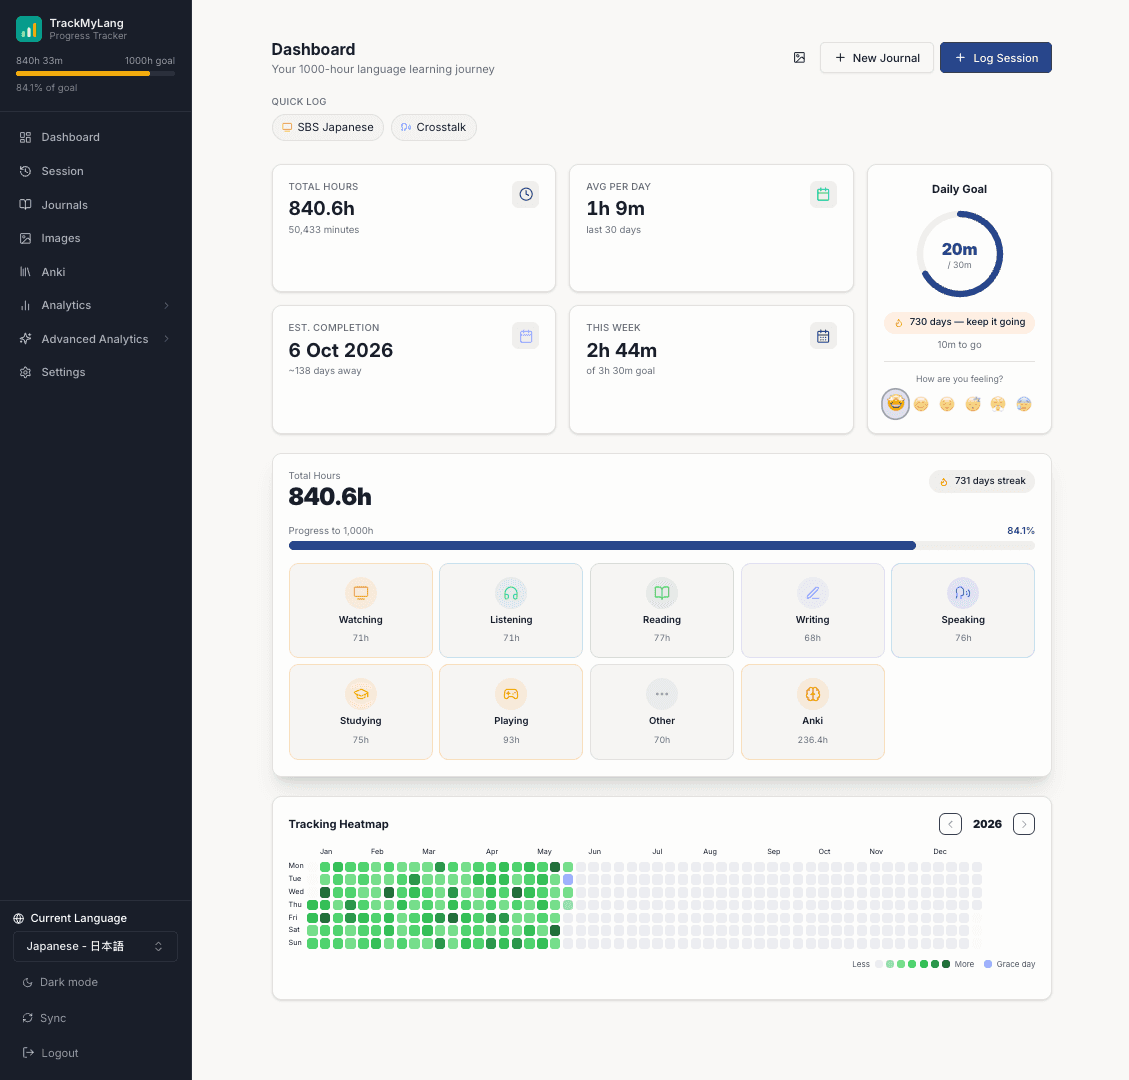Quick log SBS Japanese
The height and width of the screenshot is (1080, 1129).
(328, 127)
